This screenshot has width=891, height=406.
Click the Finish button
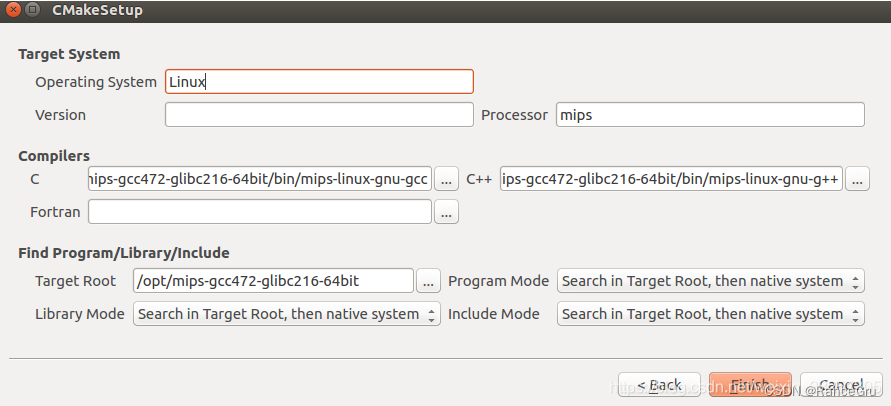[x=750, y=385]
